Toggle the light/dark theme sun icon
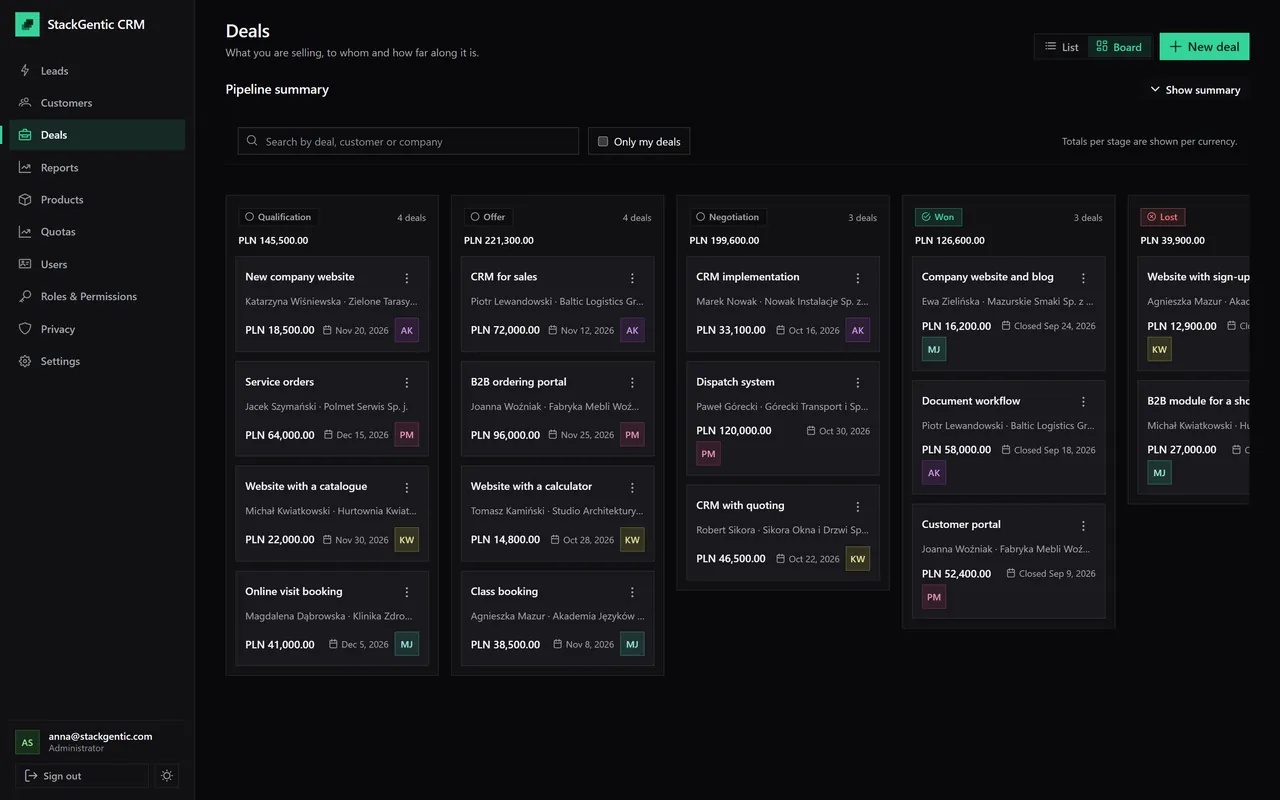Image resolution: width=1280 pixels, height=800 pixels. 167,776
